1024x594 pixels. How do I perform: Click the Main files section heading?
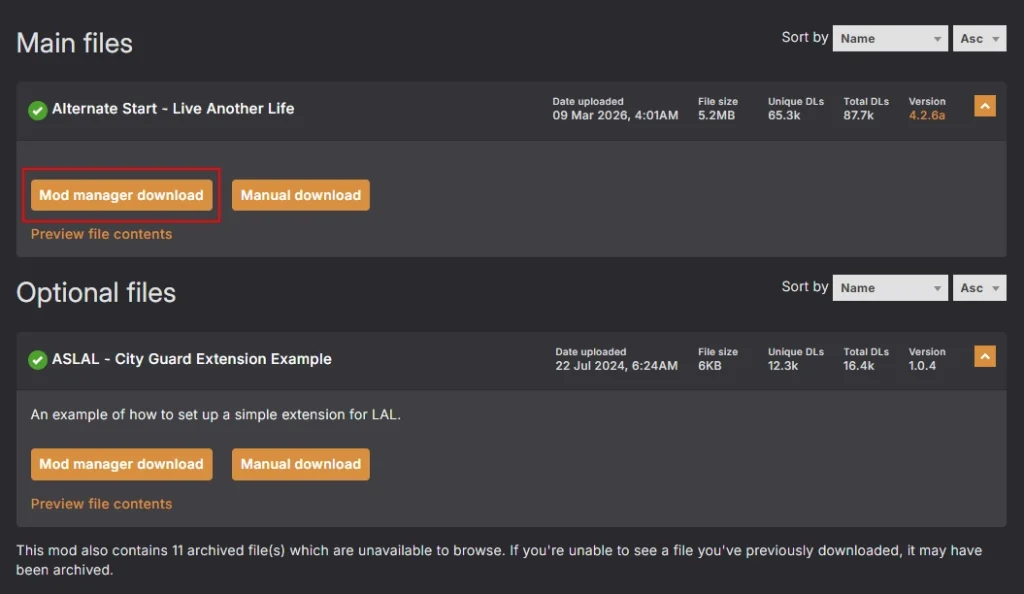(x=75, y=43)
